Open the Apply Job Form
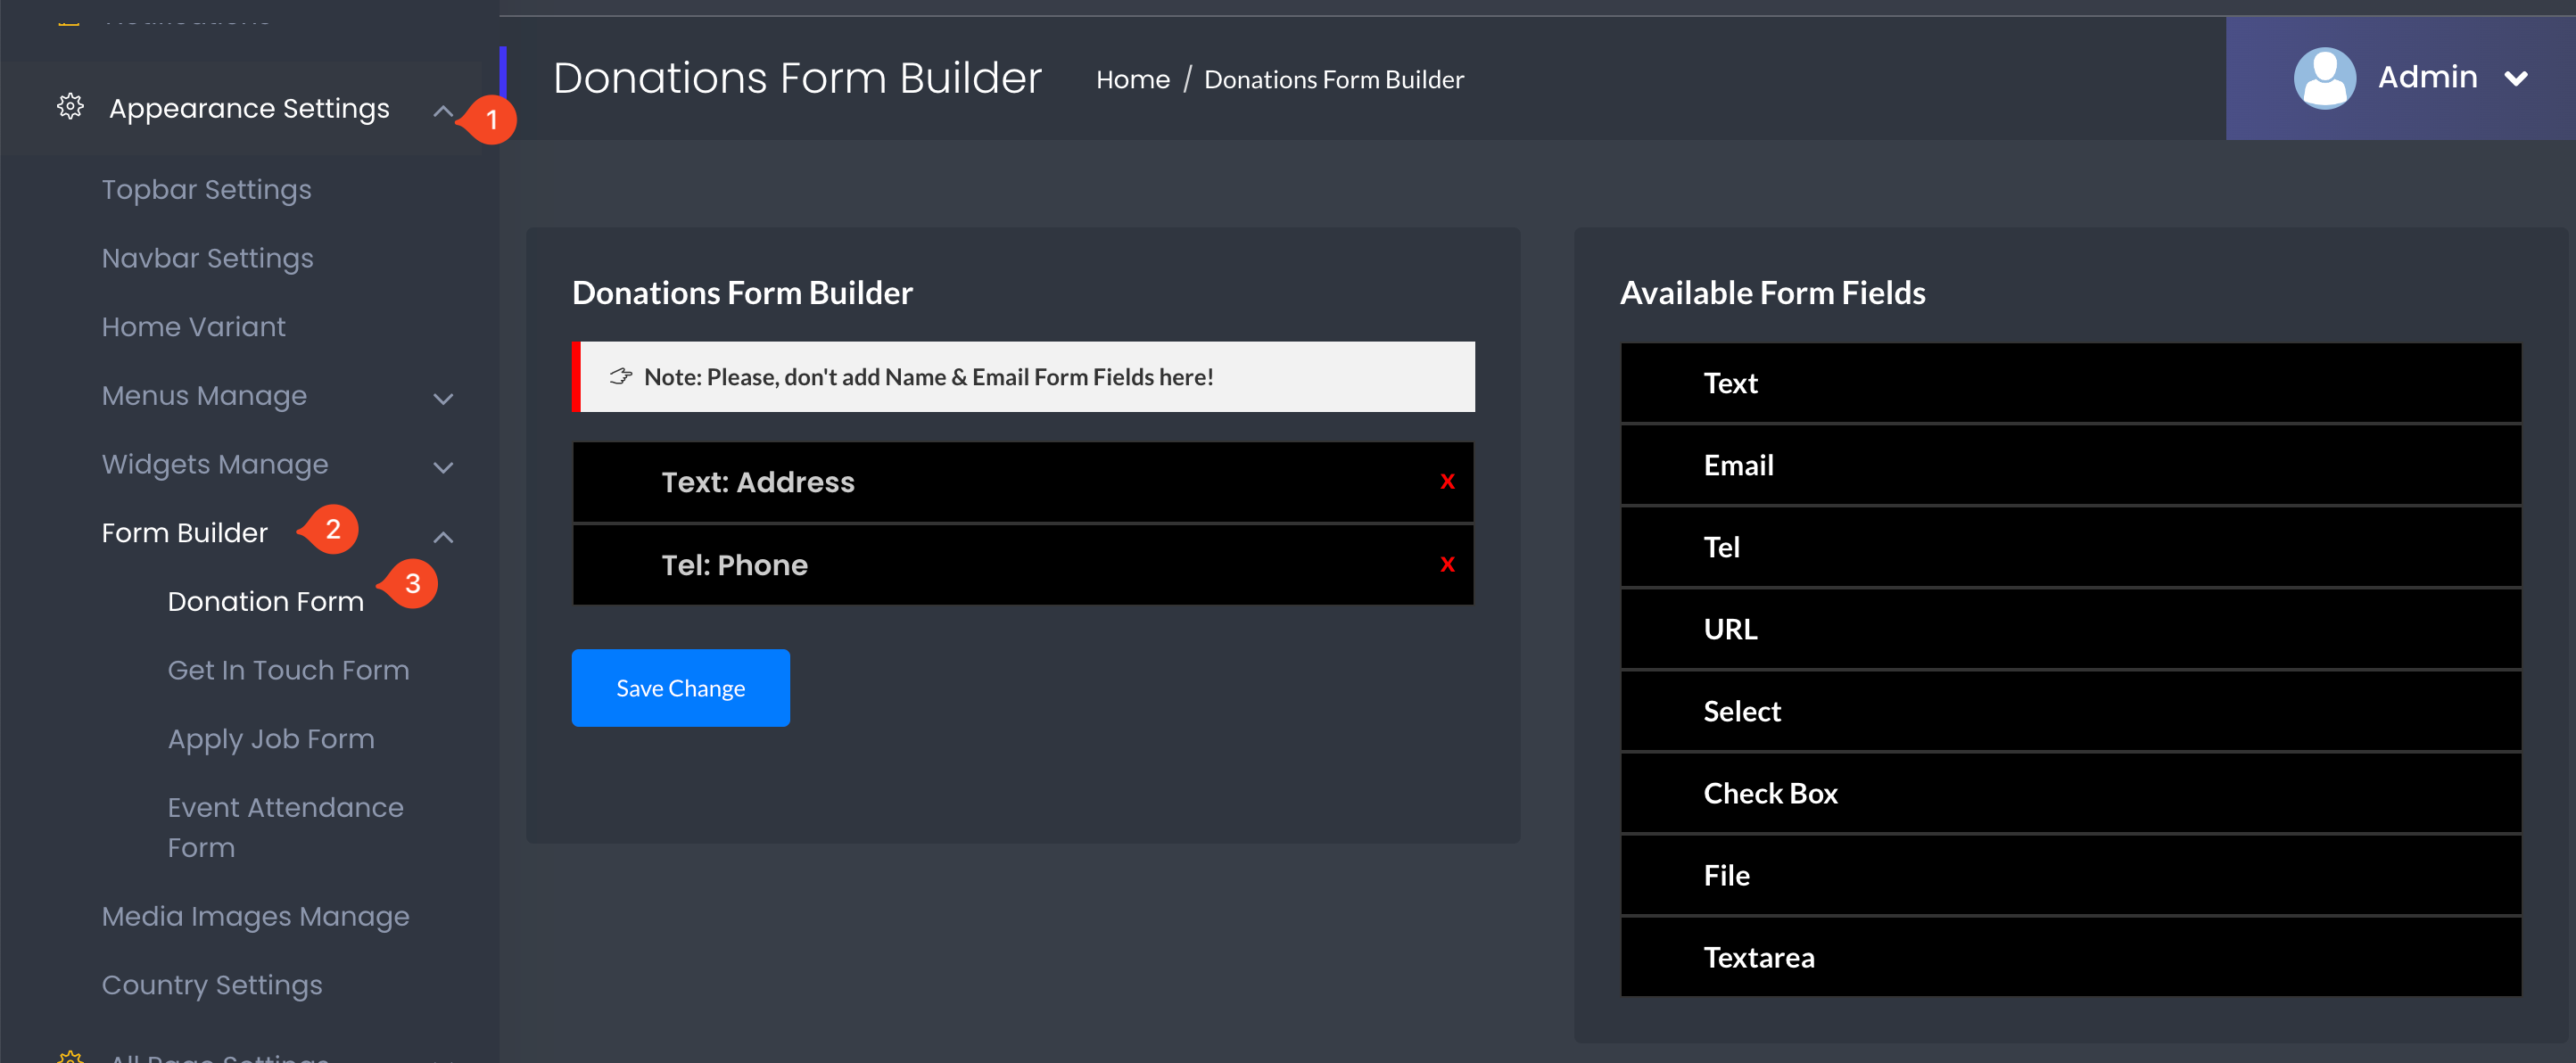Screen dimensions: 2576x1063 click(x=271, y=739)
